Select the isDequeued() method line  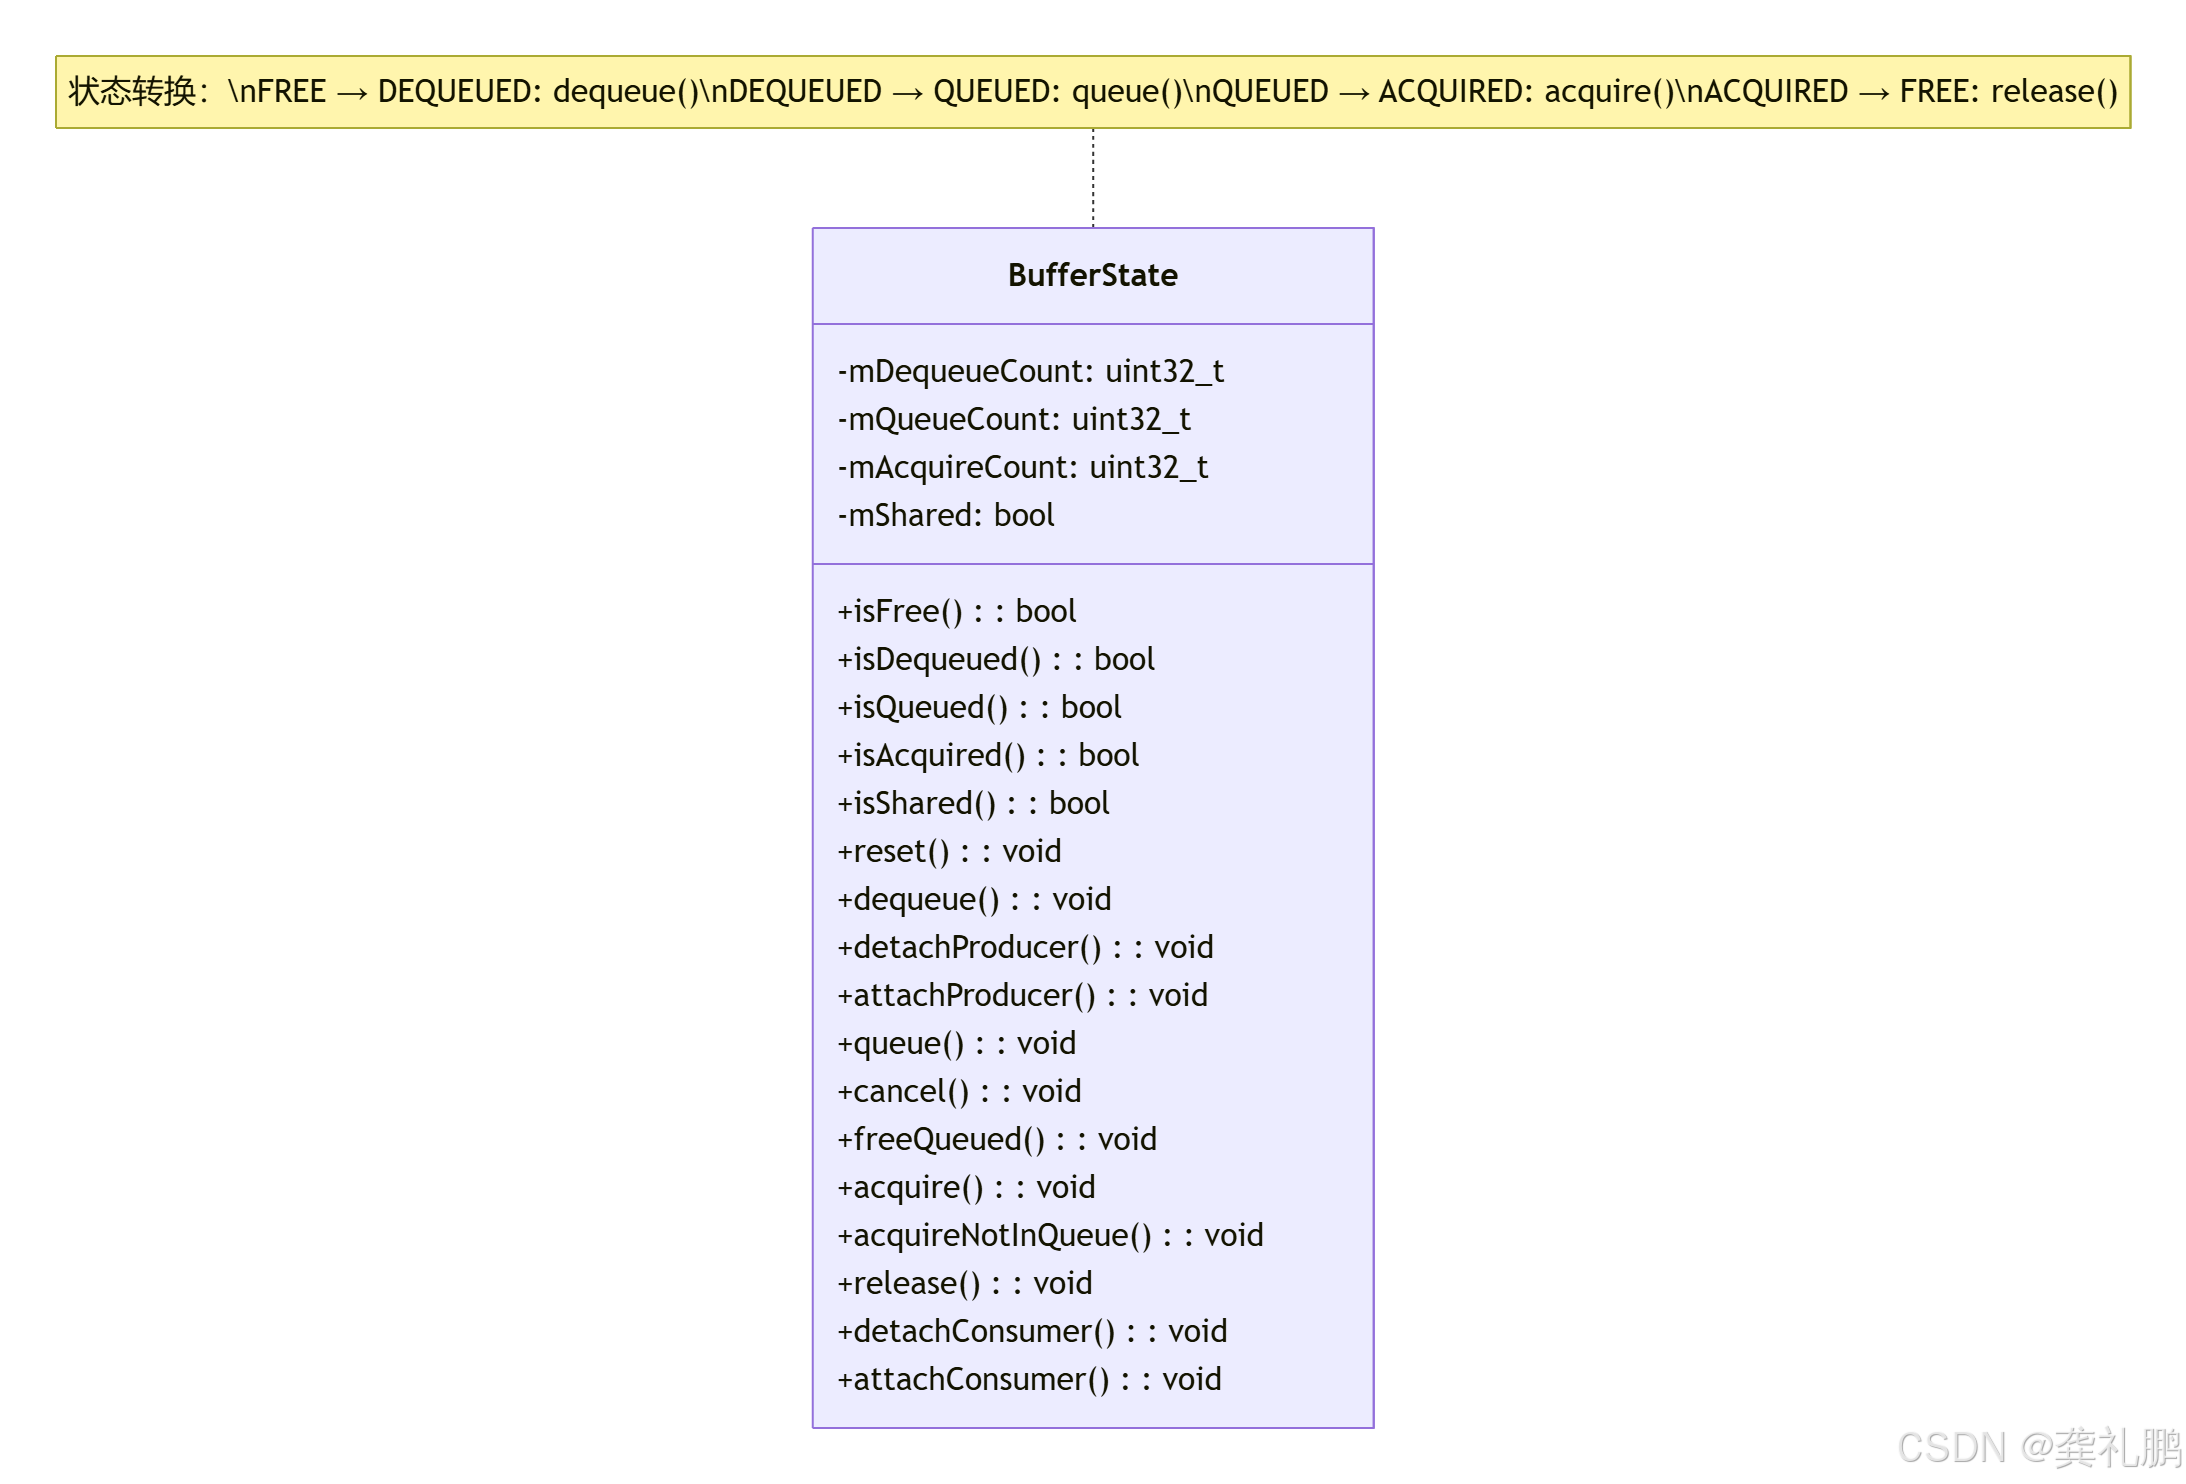pyautogui.click(x=995, y=659)
